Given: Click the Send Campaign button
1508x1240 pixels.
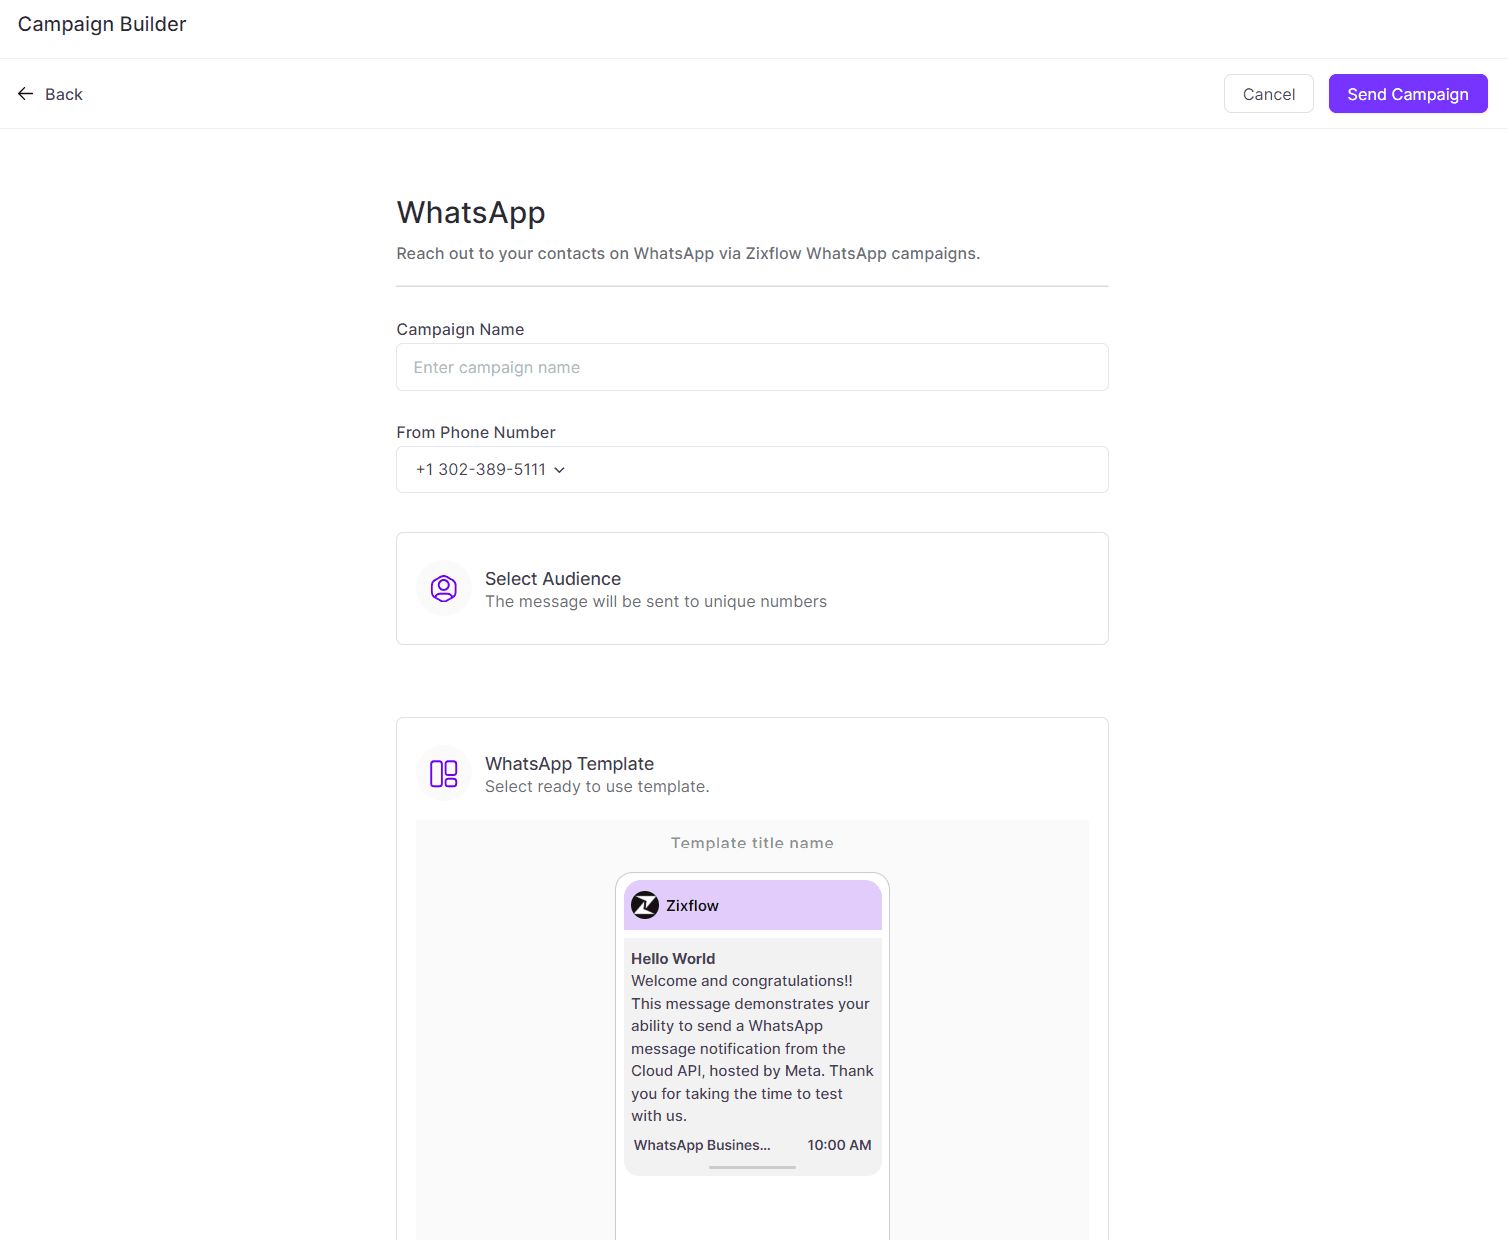Looking at the screenshot, I should click(1407, 93).
